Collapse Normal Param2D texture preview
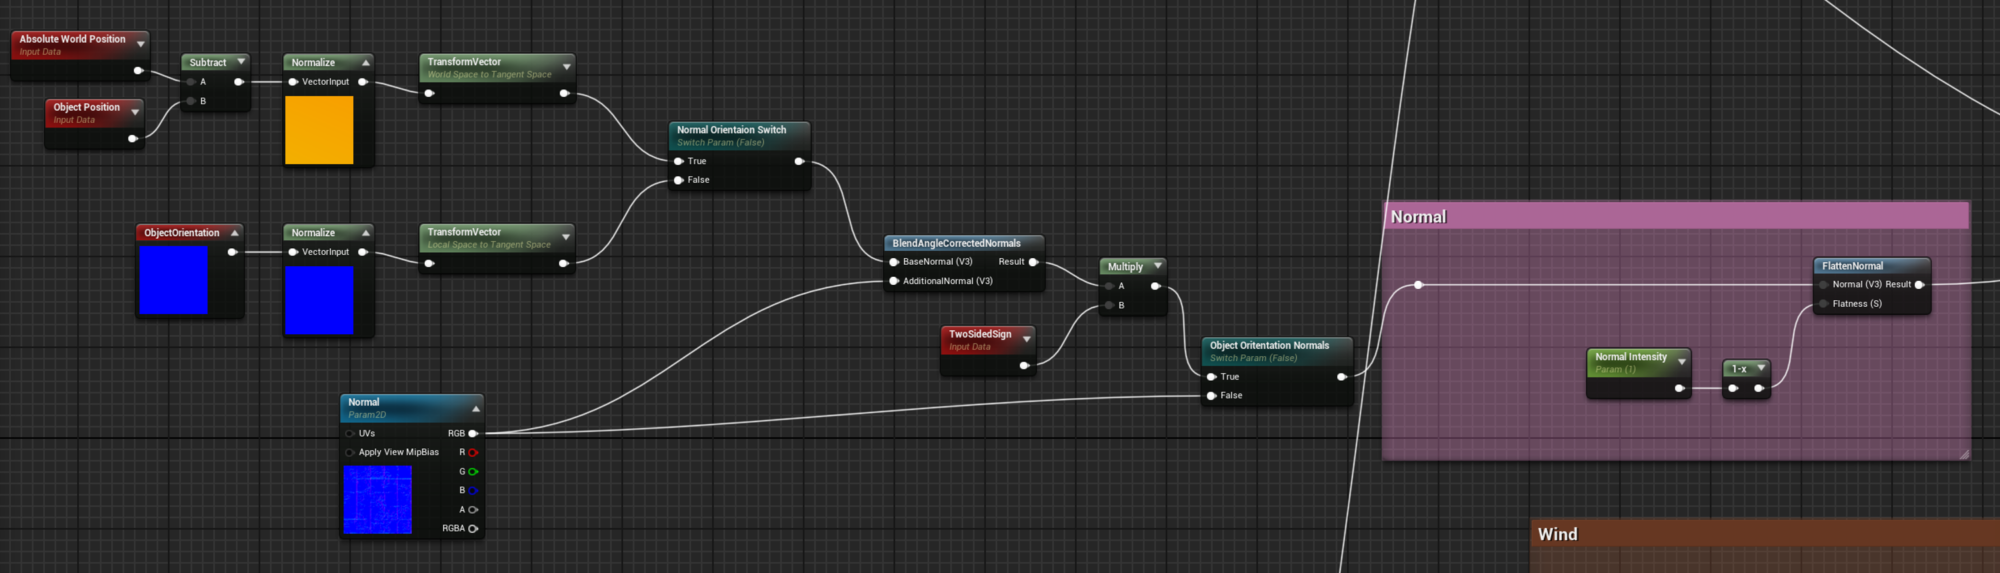 [x=476, y=408]
